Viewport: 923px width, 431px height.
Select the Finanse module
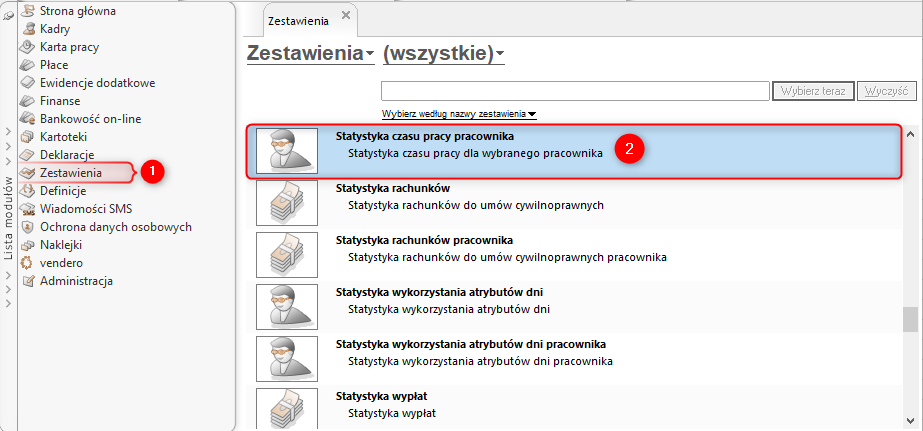click(60, 101)
